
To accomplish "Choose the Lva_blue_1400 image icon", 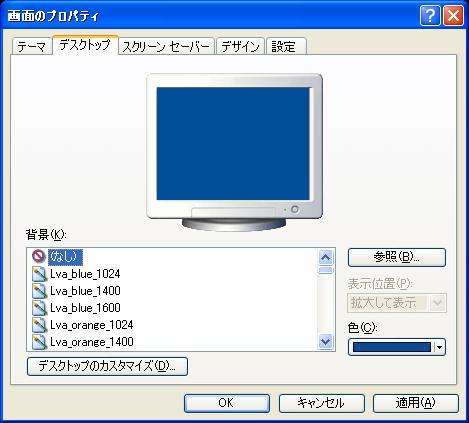I will [39, 291].
